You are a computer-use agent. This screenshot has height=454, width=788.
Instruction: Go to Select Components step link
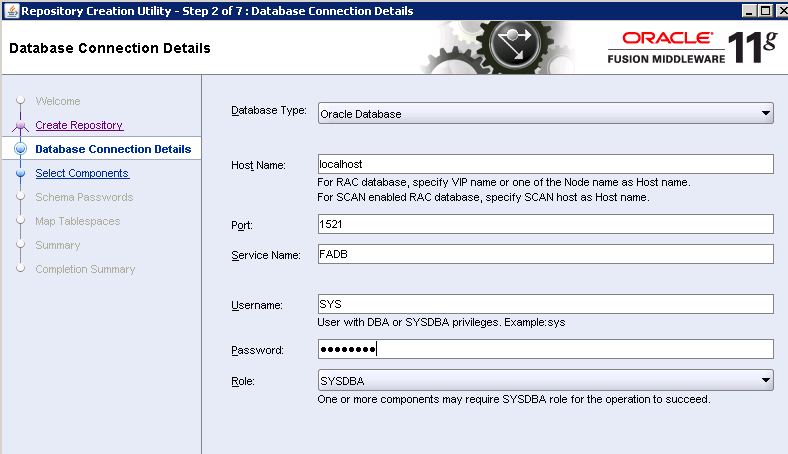(82, 173)
